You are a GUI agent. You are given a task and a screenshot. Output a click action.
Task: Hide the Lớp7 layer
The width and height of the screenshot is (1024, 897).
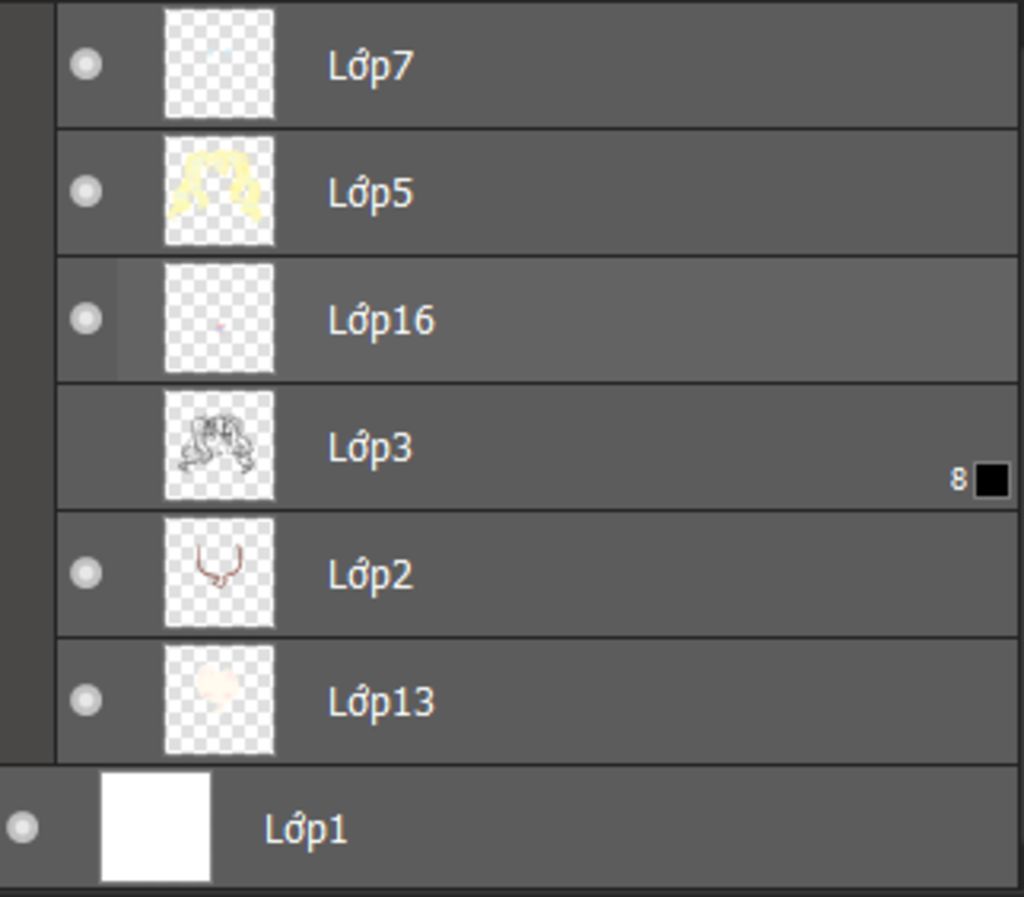(x=86, y=64)
